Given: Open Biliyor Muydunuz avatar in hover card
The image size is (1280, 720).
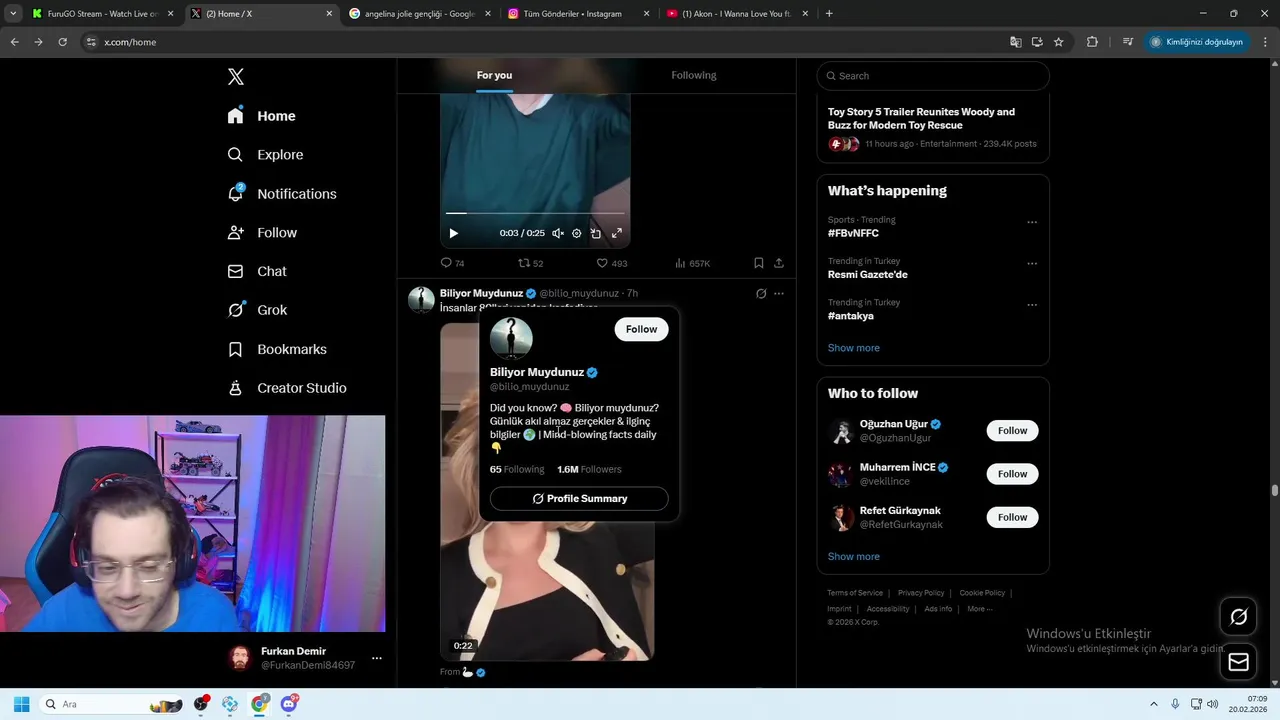Looking at the screenshot, I should click(x=511, y=338).
